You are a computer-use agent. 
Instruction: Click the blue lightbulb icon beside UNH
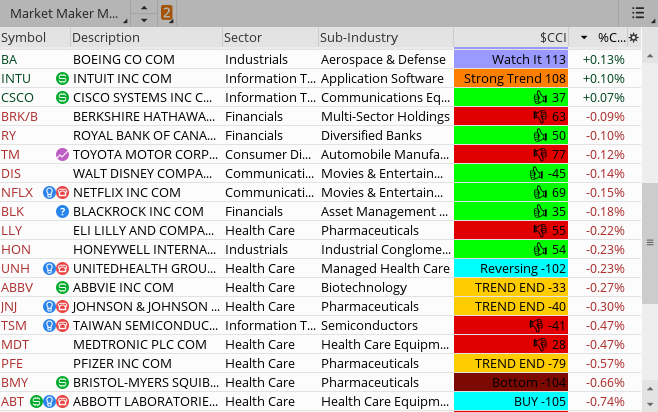pos(49,268)
